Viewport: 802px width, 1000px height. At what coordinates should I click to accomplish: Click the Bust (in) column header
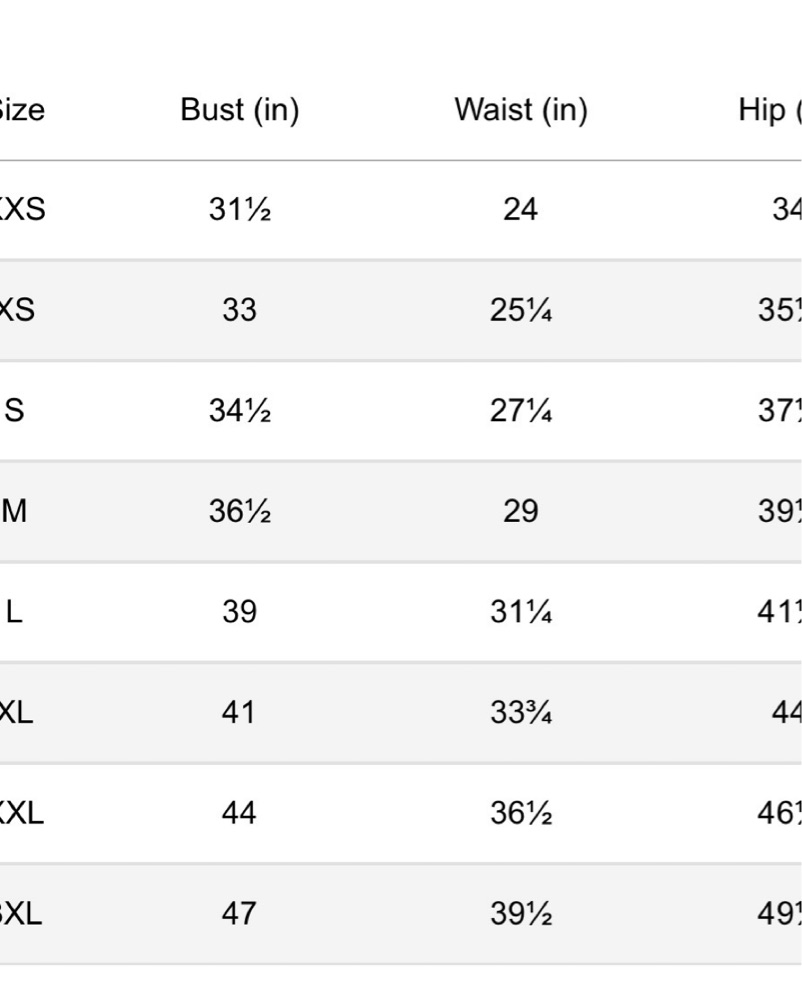tap(240, 110)
